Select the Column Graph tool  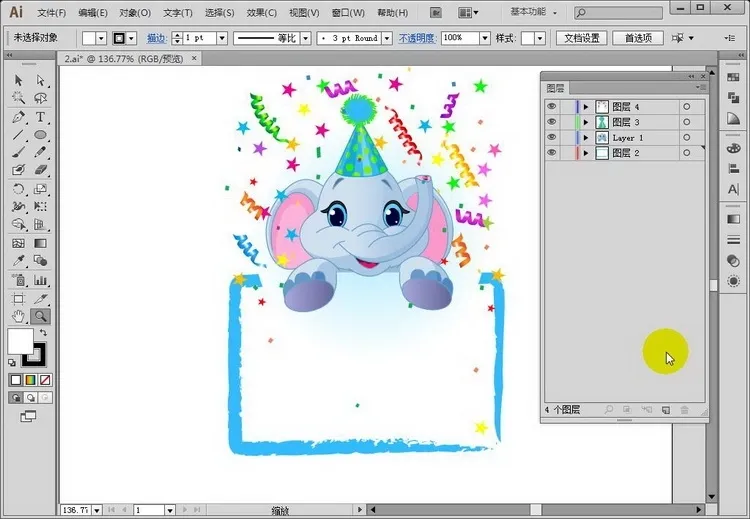(x=41, y=280)
